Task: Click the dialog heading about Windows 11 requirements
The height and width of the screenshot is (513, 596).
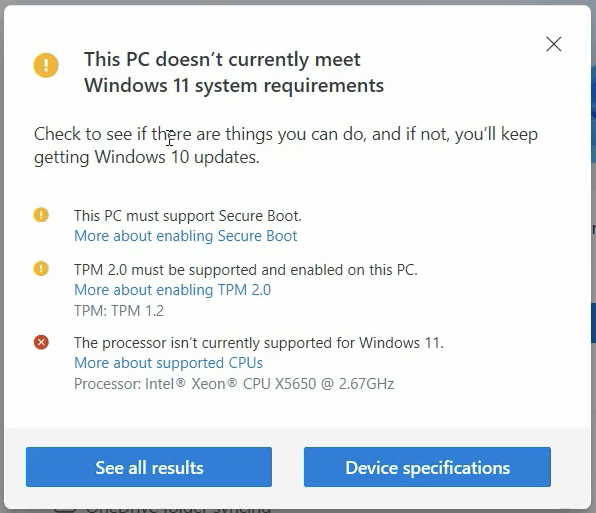Action: click(234, 72)
